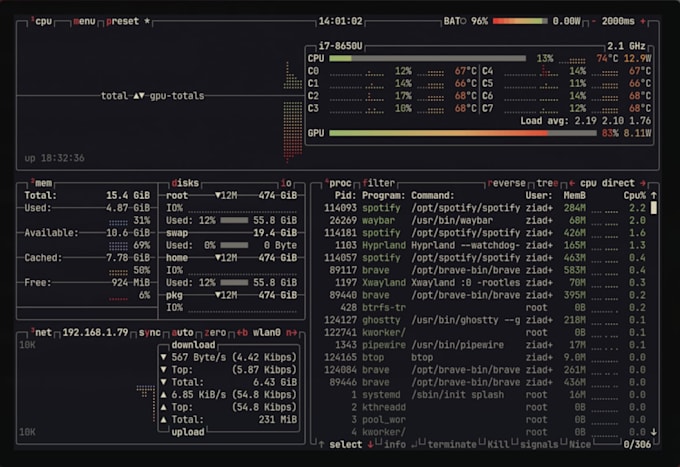This screenshot has height=467, width=680.
Task: Toggle process tree view
Action: (x=548, y=183)
